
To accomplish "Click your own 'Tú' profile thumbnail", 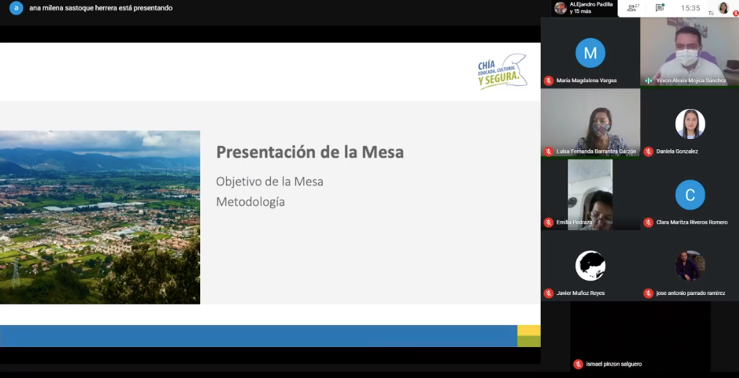I will coord(723,8).
